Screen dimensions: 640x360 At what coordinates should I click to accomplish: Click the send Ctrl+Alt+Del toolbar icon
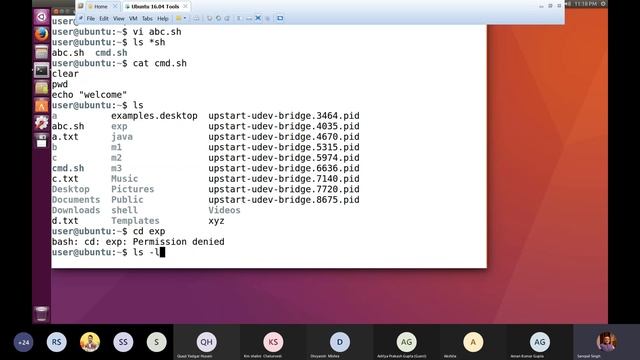[x=196, y=18]
